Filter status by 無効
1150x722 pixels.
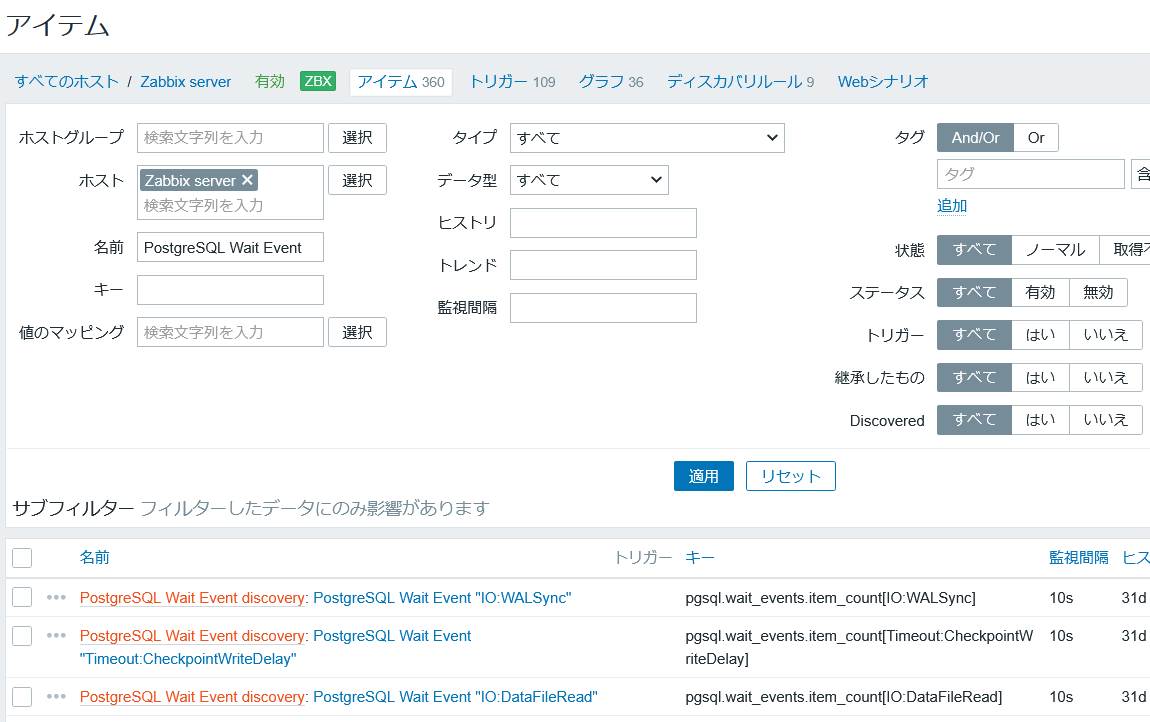click(x=1098, y=292)
